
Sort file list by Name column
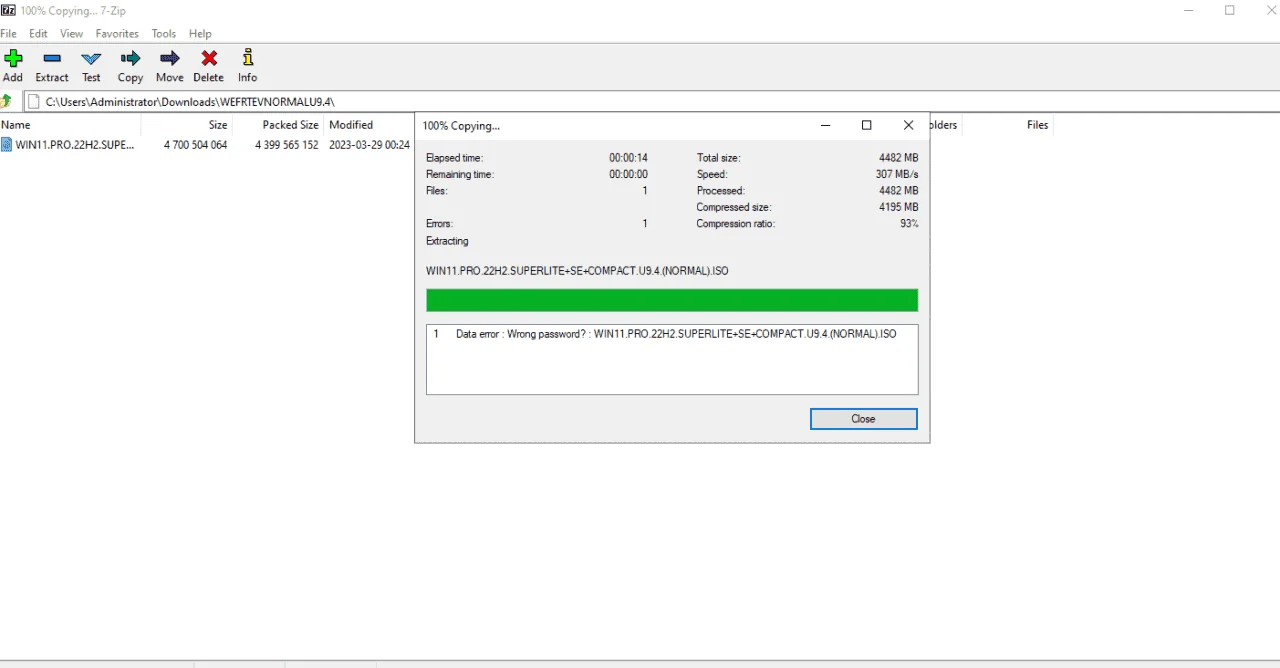(x=70, y=125)
